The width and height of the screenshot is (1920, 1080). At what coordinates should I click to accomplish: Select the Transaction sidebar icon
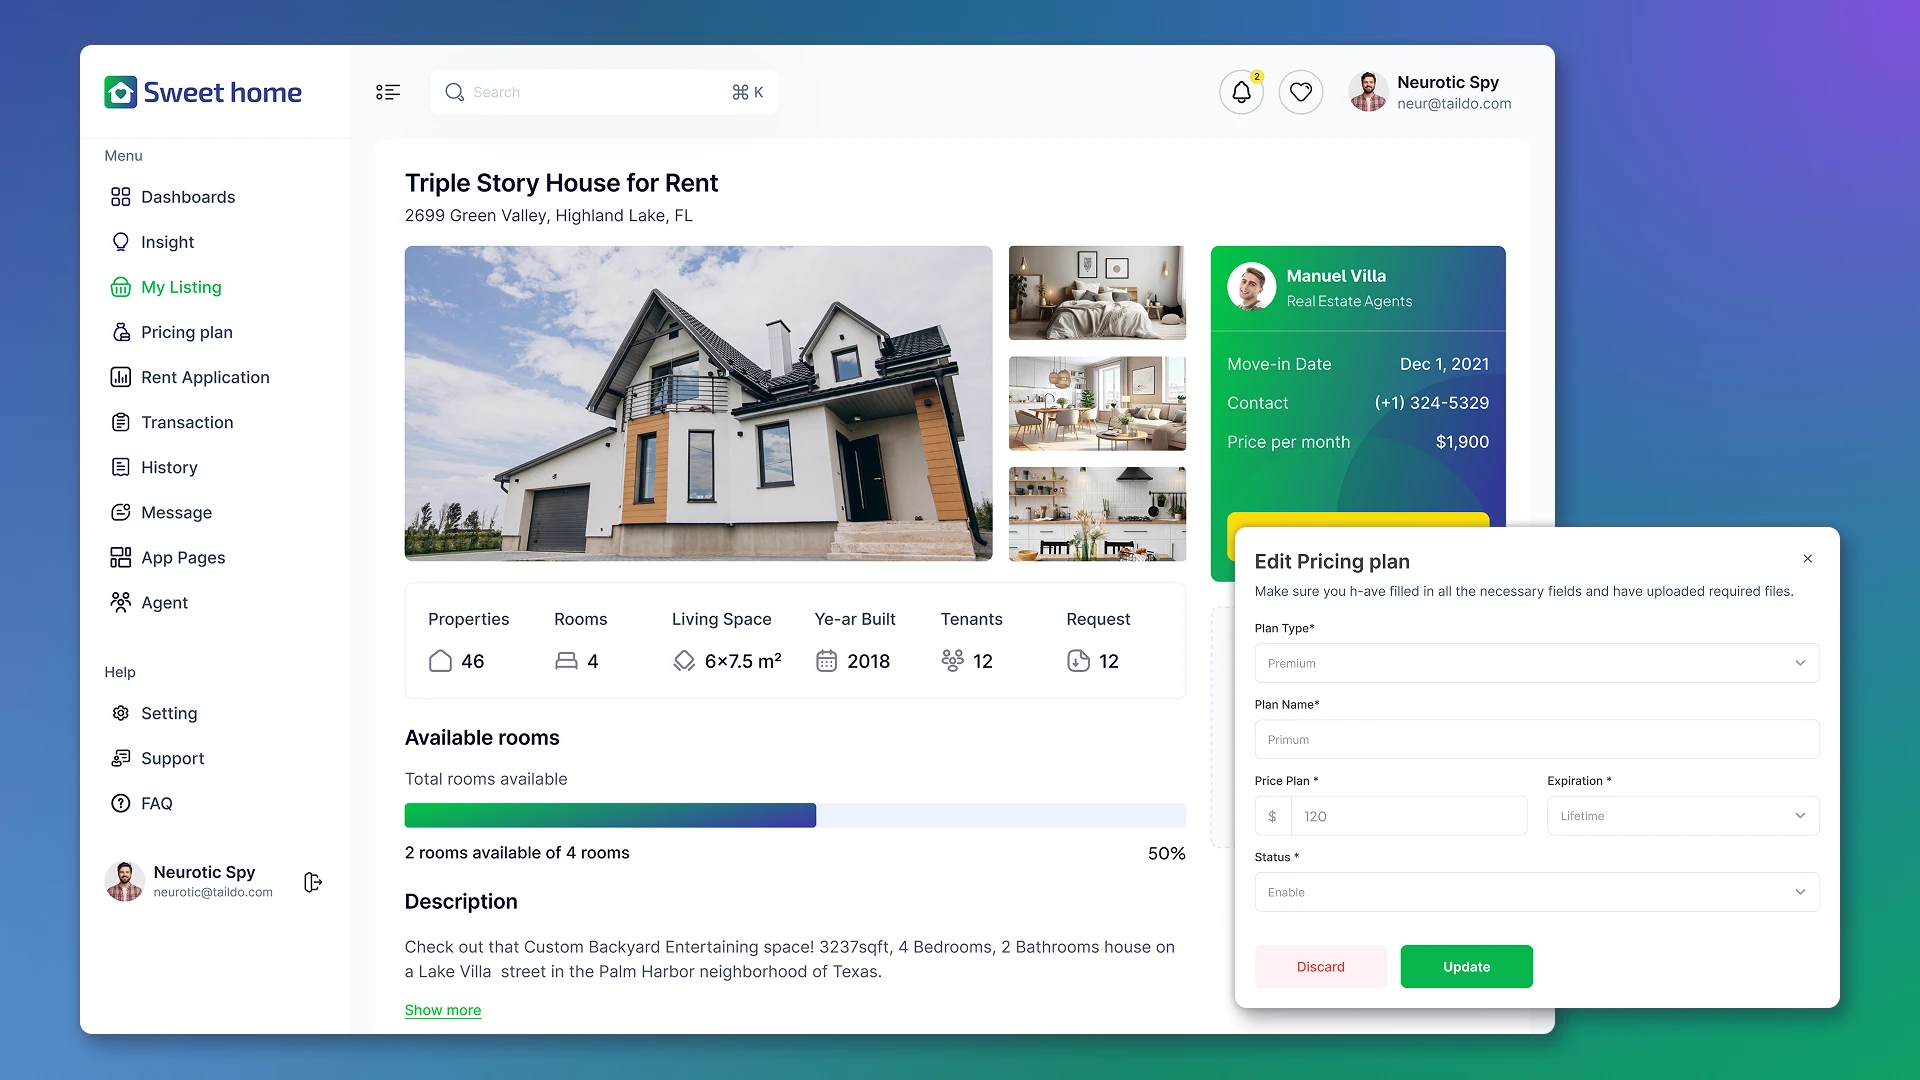(x=120, y=422)
